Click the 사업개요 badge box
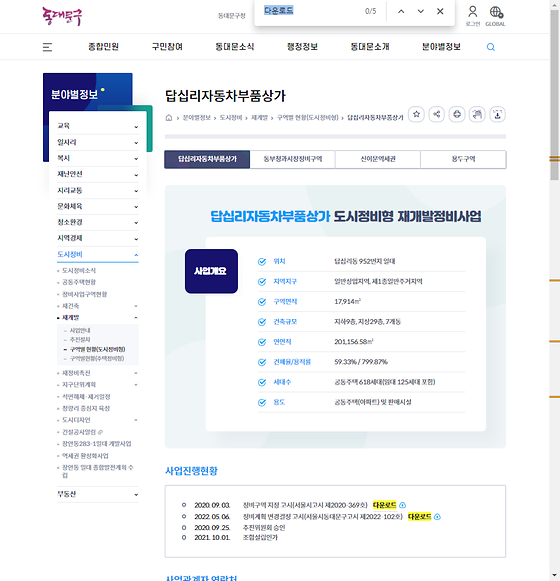The width and height of the screenshot is (560, 581). coord(211,271)
